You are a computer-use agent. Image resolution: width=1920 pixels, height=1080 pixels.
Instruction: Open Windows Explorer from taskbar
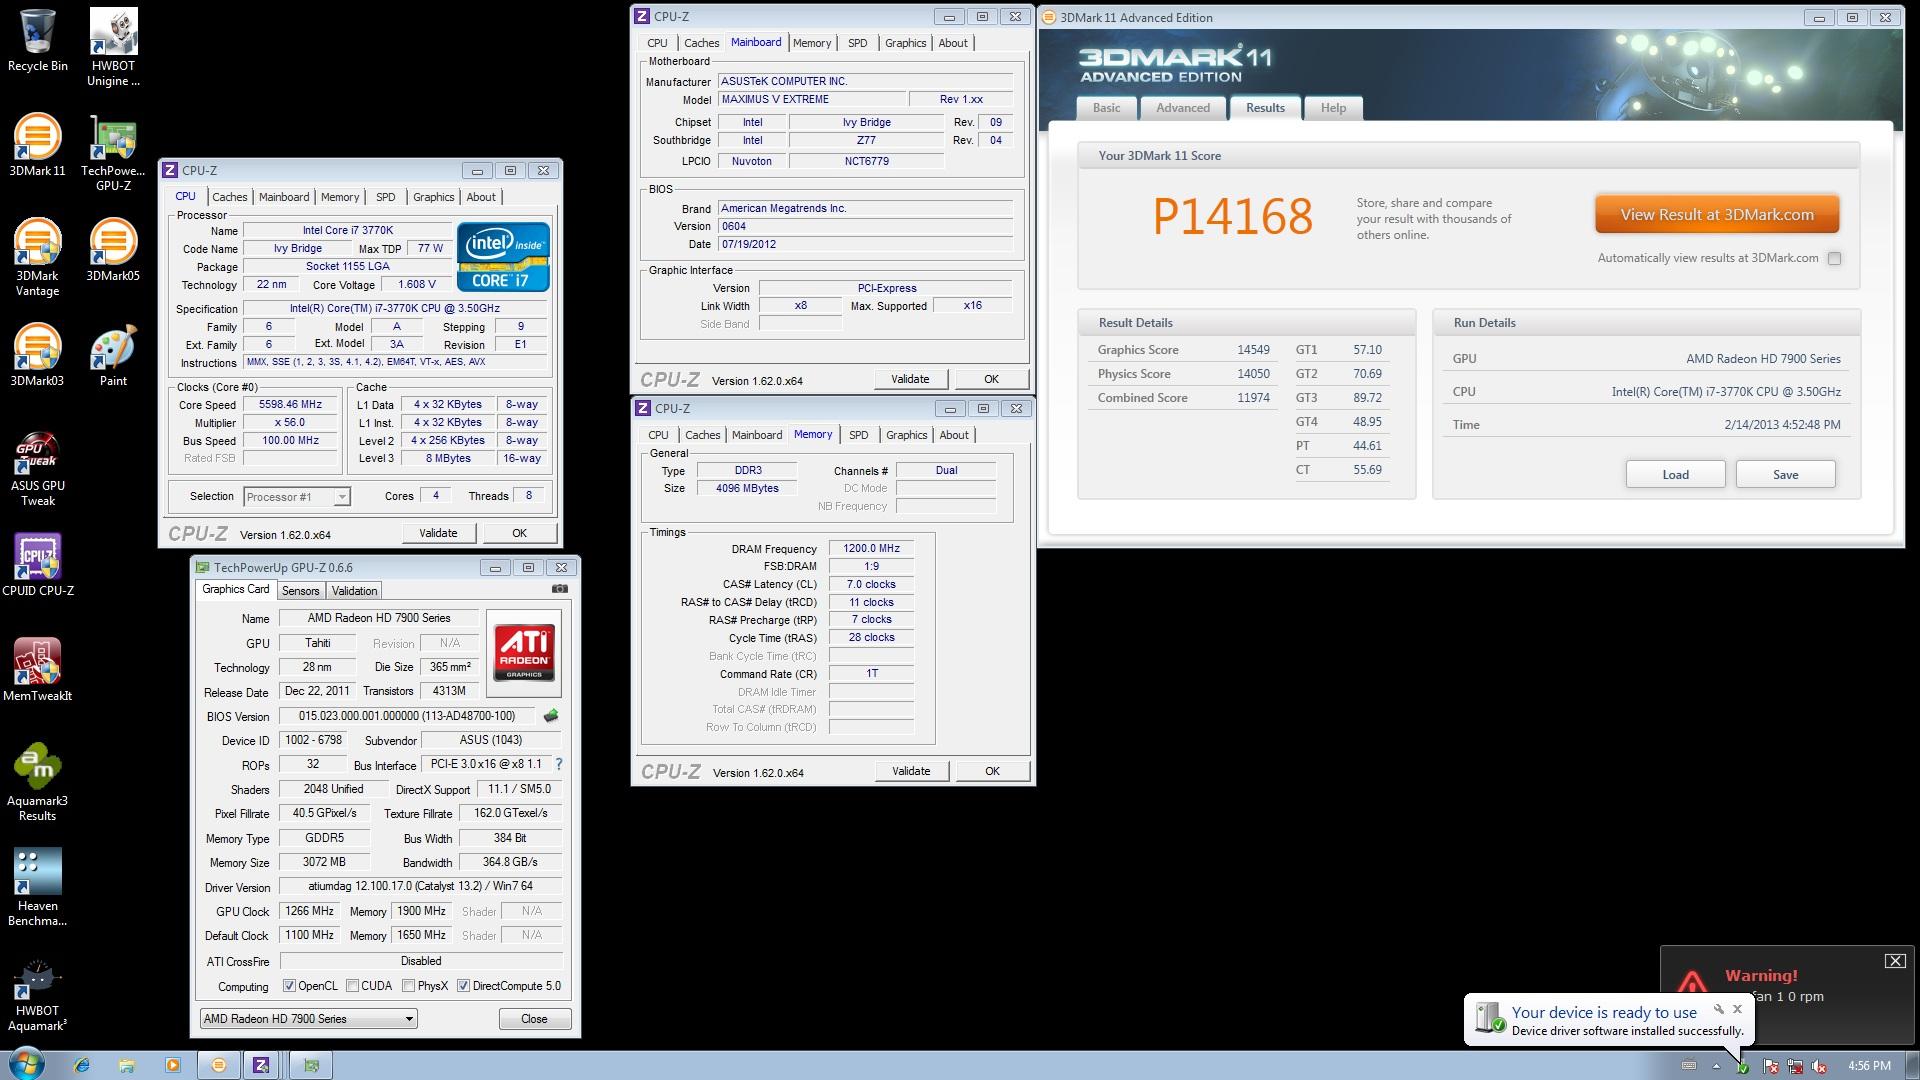pyautogui.click(x=127, y=1065)
